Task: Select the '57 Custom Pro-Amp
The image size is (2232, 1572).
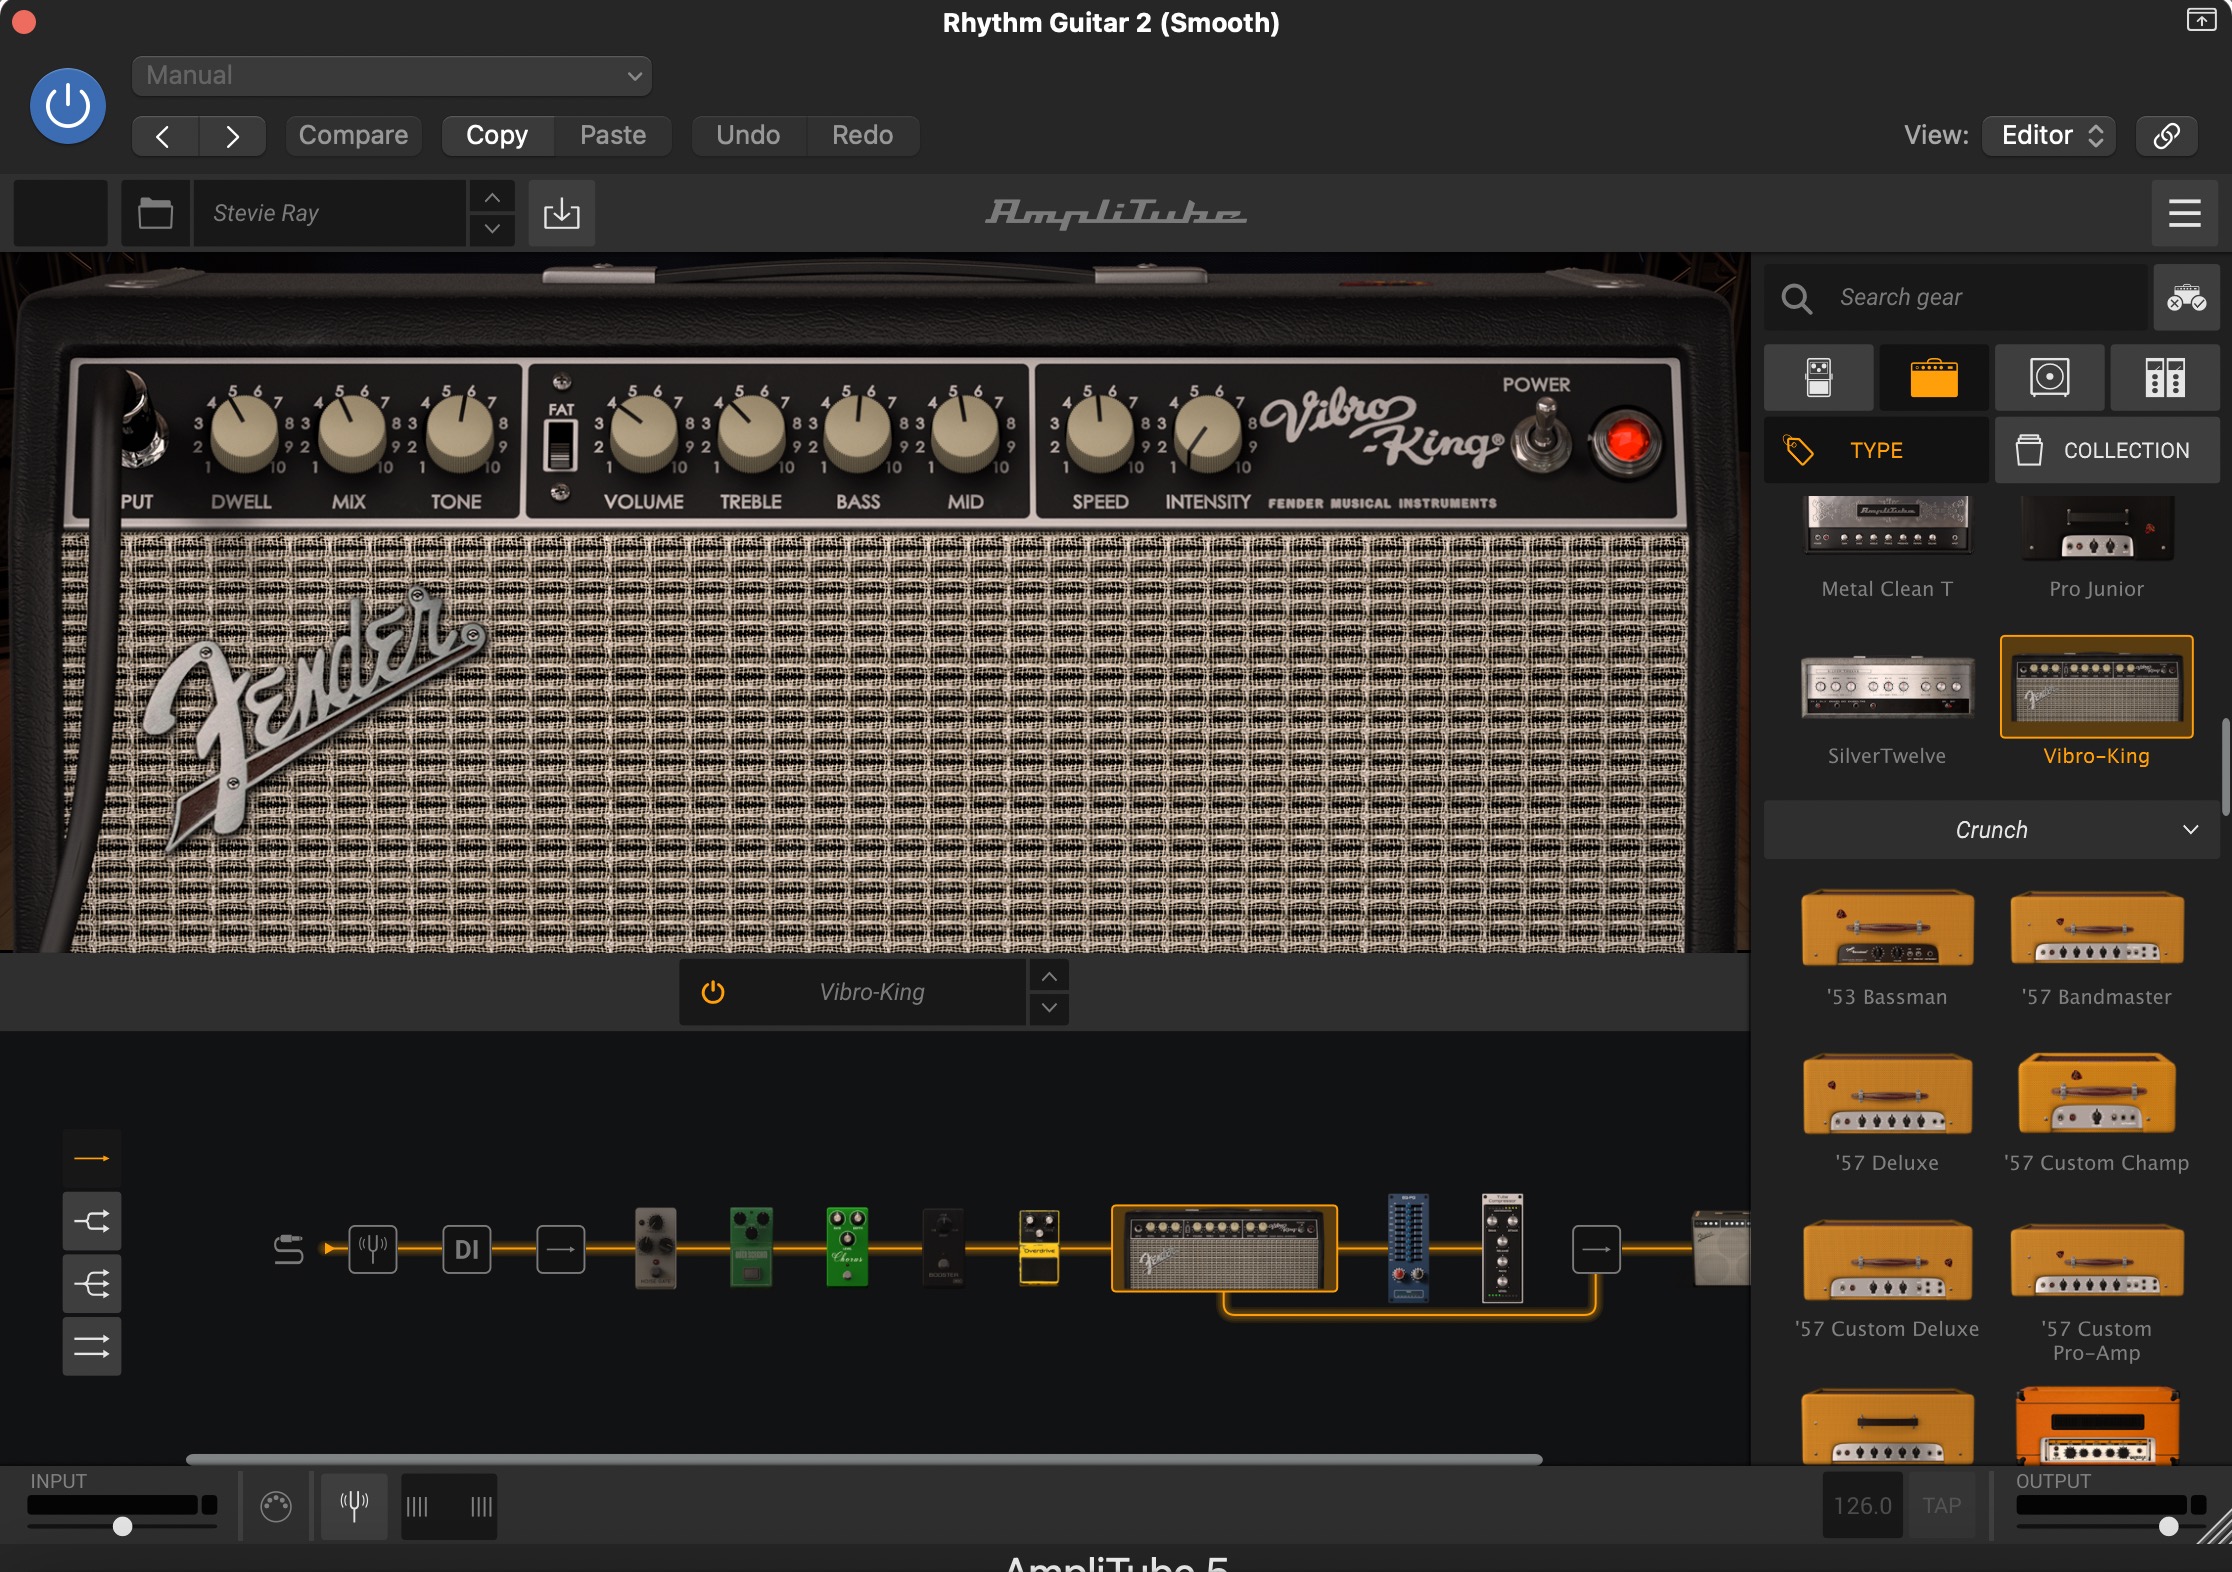Action: [x=2096, y=1292]
